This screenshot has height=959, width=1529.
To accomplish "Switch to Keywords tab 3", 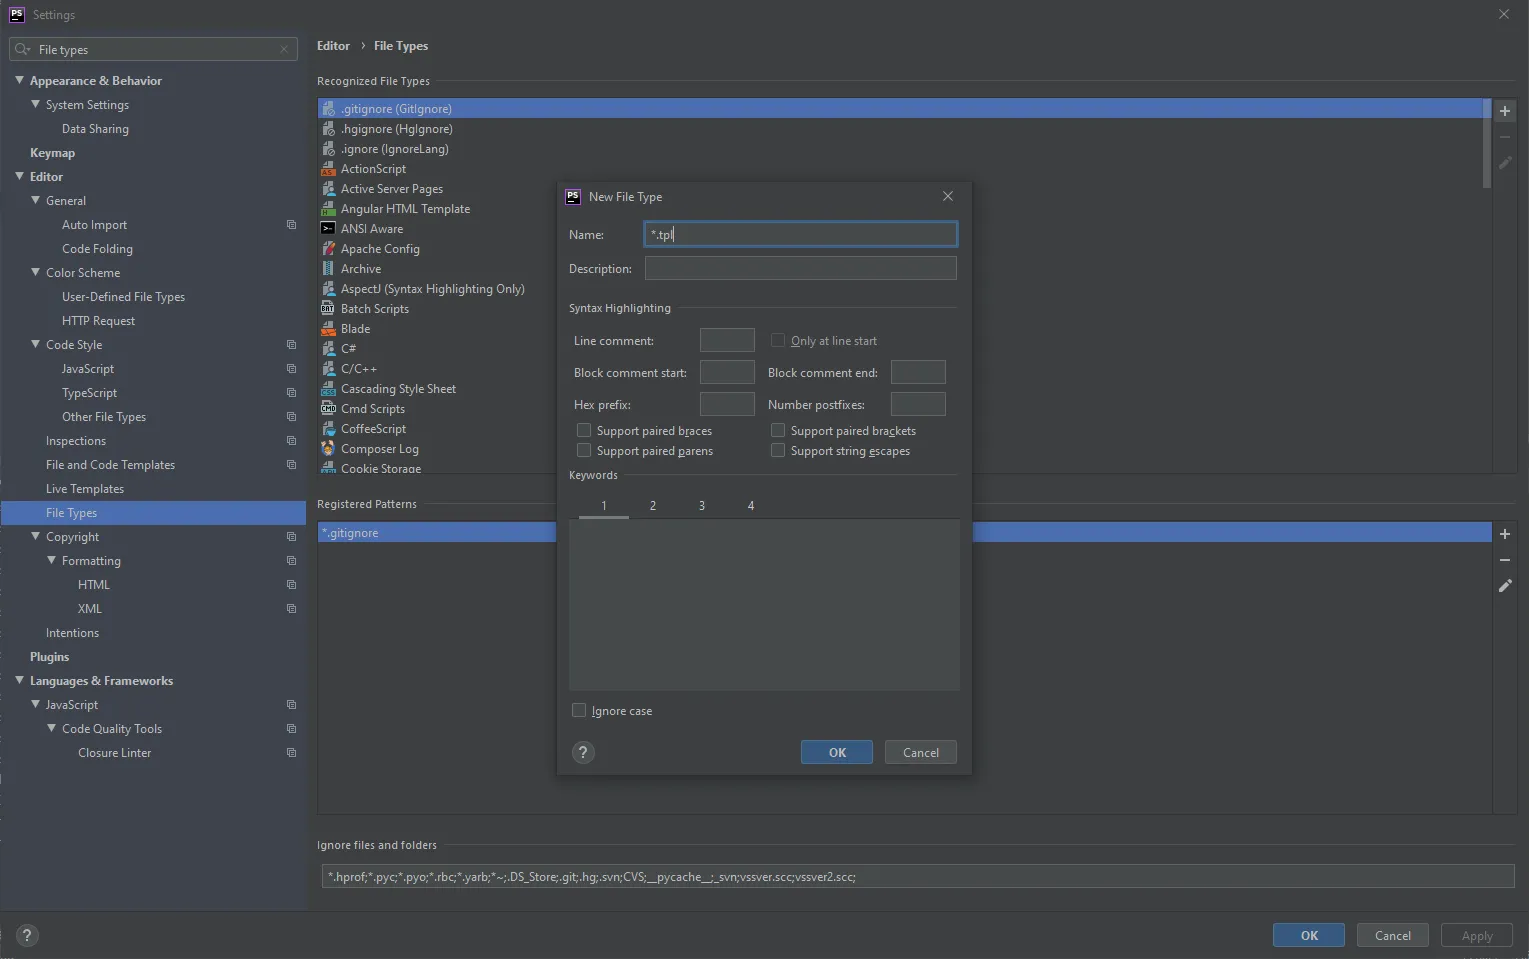I will point(702,506).
